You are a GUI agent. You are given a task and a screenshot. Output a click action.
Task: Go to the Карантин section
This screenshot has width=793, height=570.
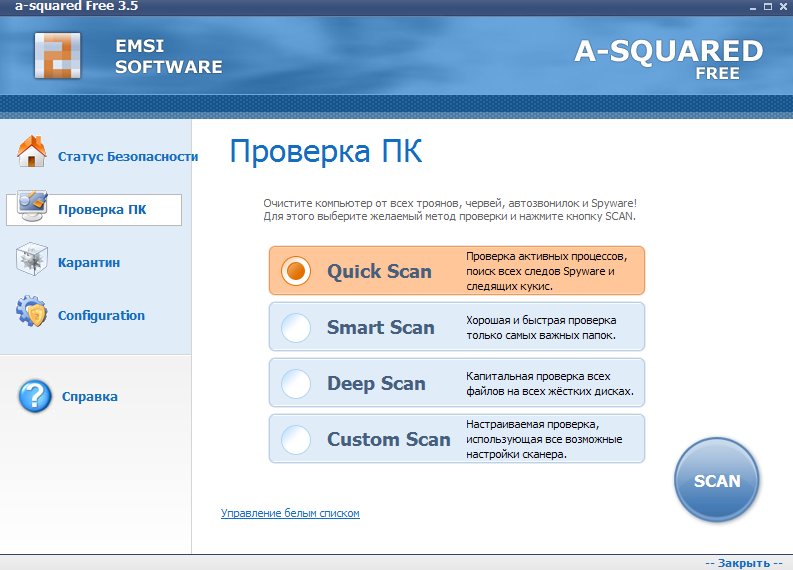click(x=89, y=262)
